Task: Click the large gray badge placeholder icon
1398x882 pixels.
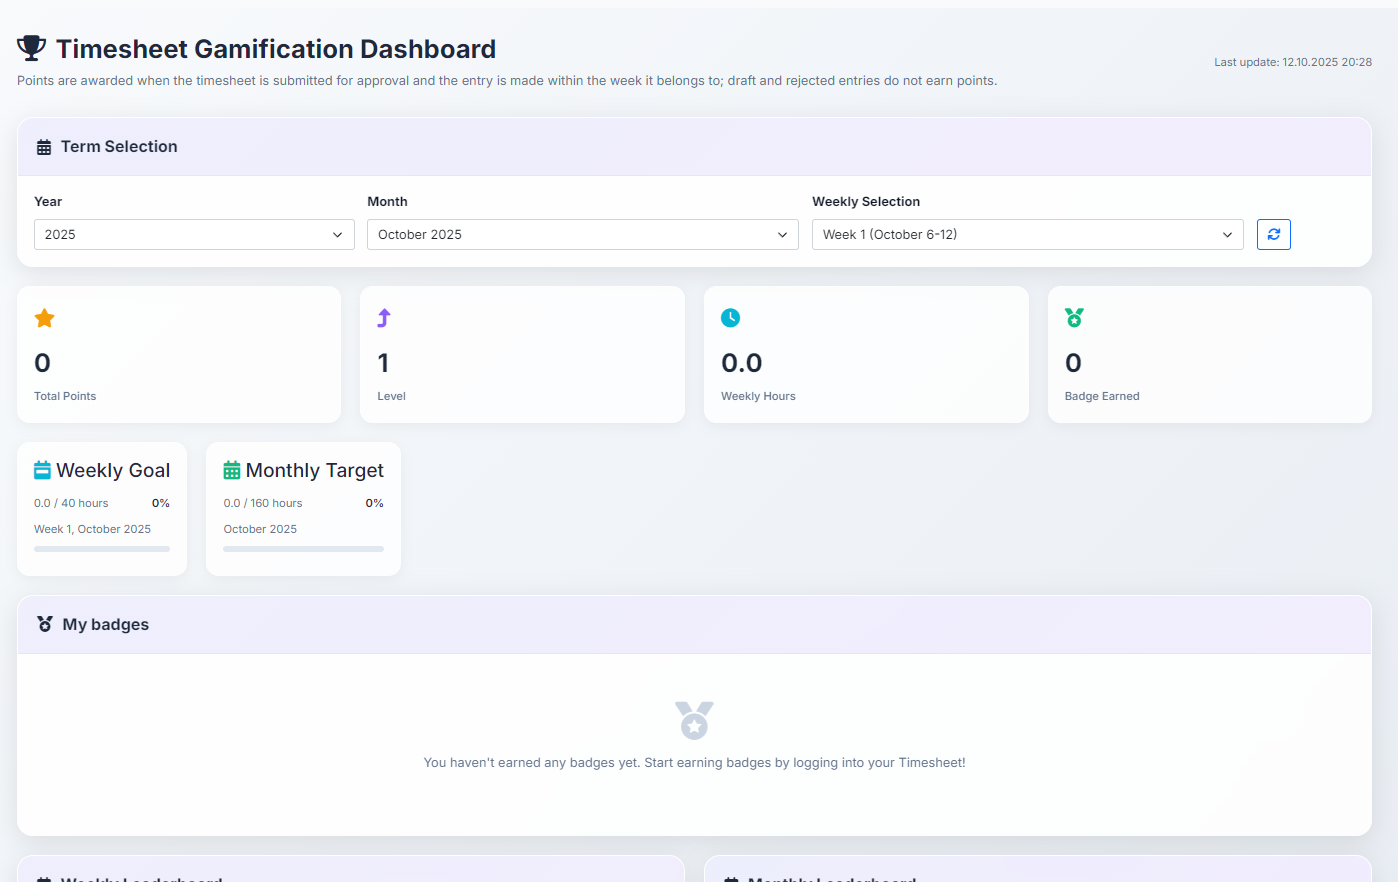Action: click(x=694, y=719)
